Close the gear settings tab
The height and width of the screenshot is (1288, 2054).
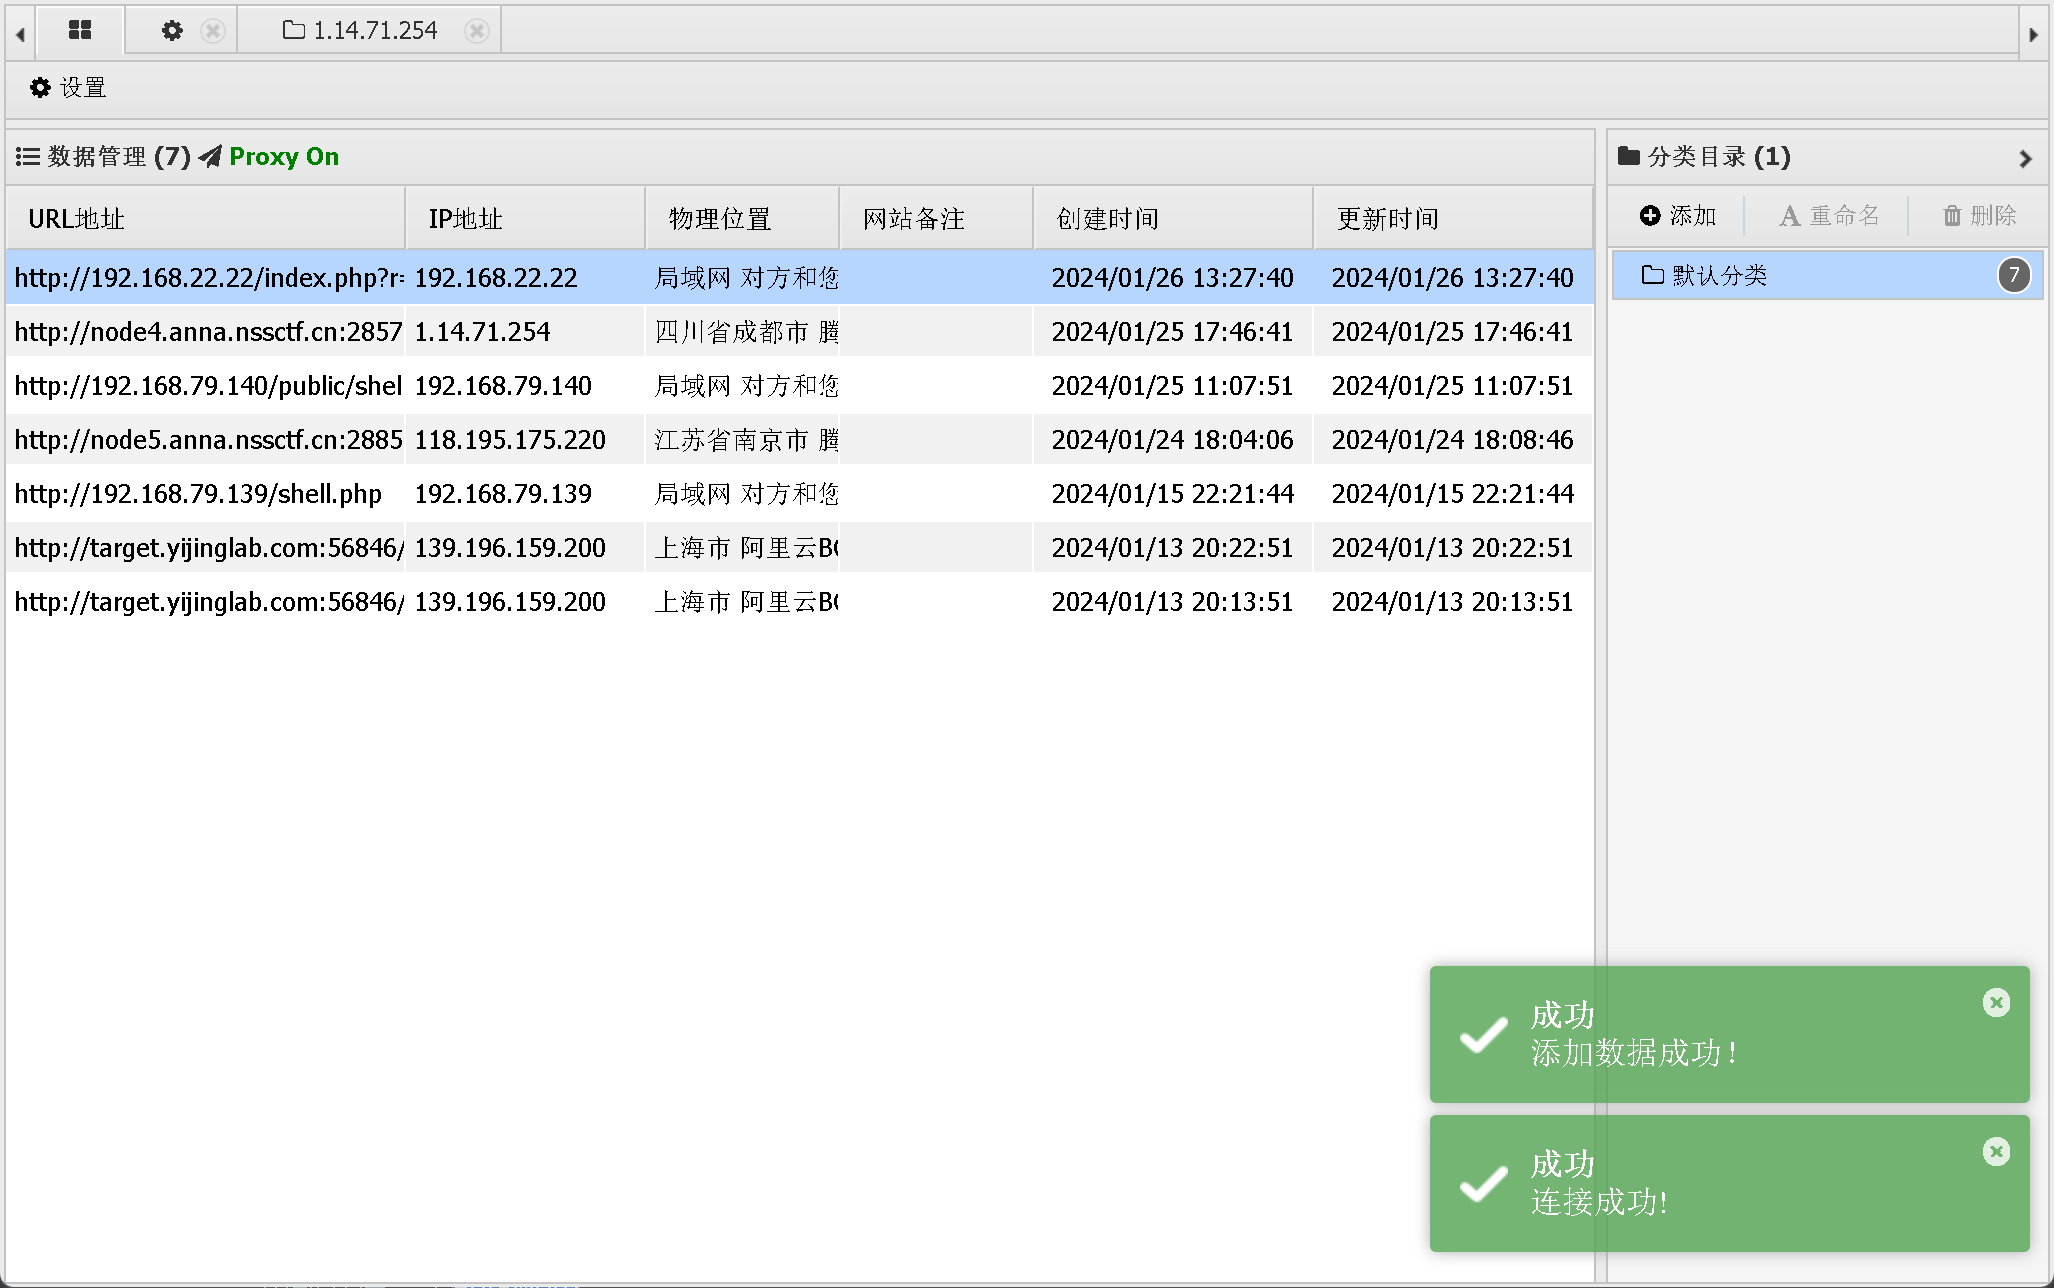(212, 31)
